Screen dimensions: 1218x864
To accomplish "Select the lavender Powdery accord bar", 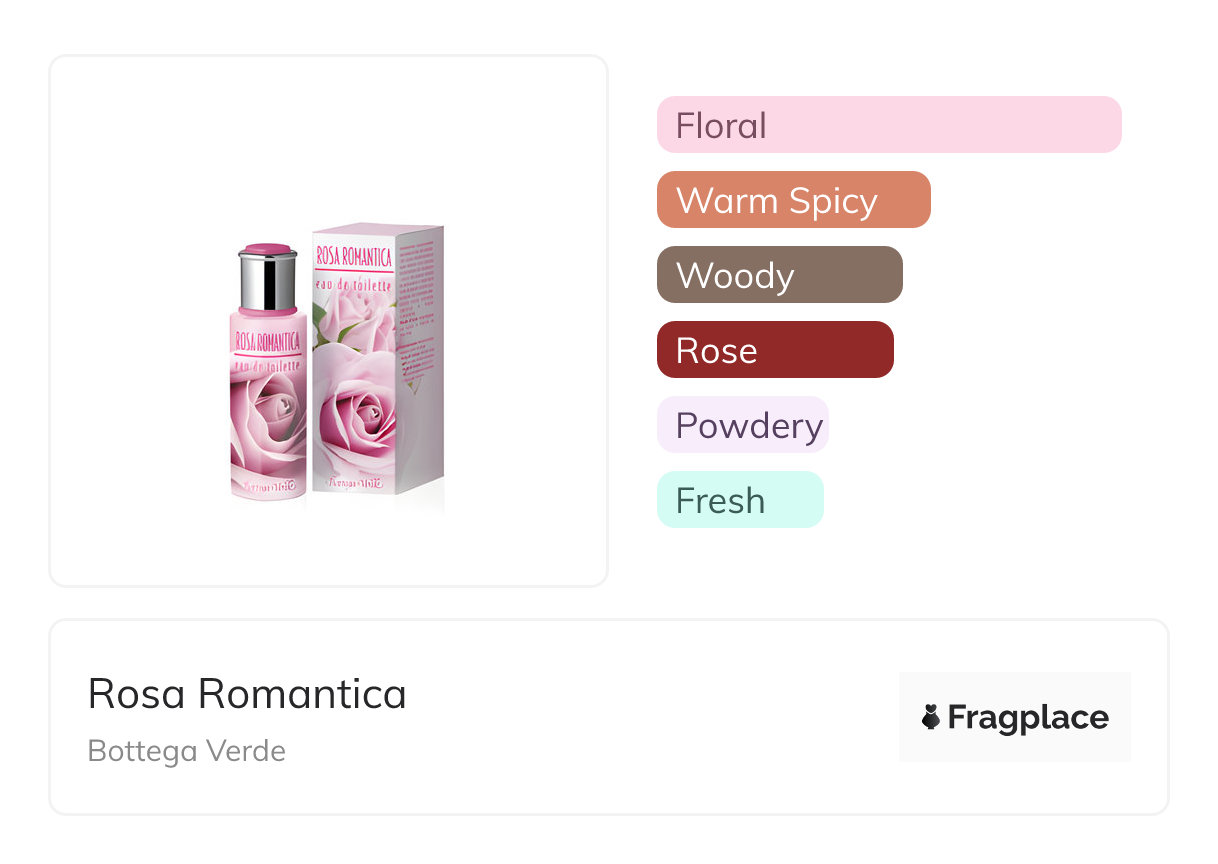I will pos(742,425).
